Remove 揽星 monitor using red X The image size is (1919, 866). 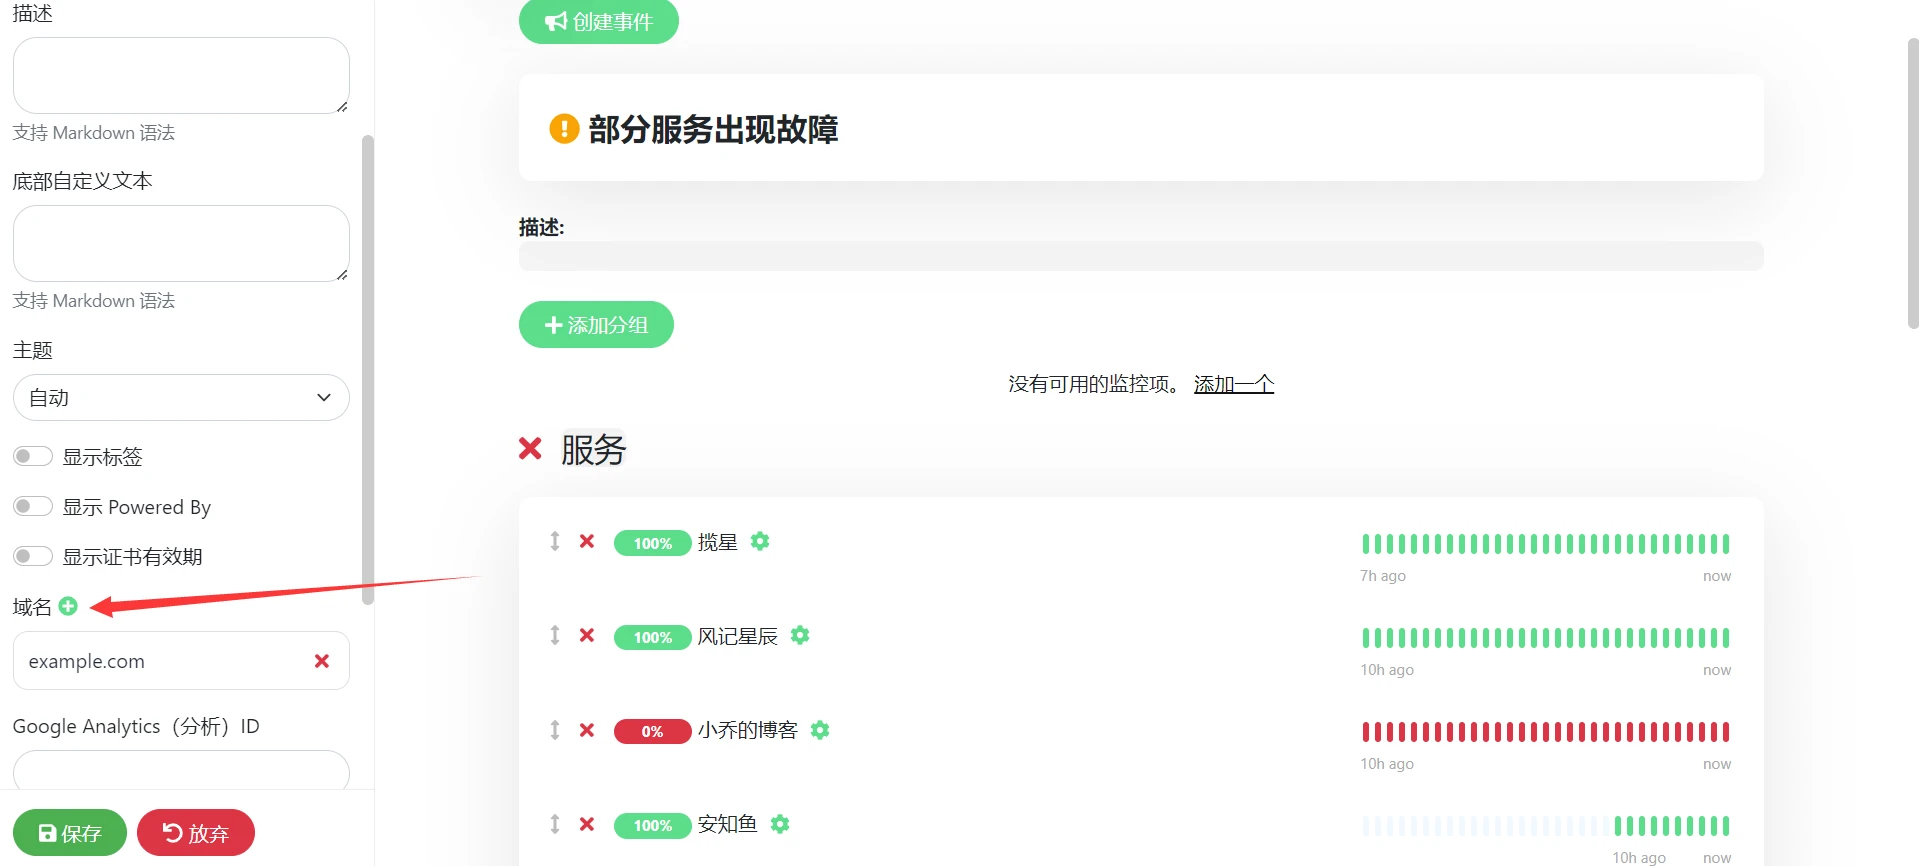587,541
